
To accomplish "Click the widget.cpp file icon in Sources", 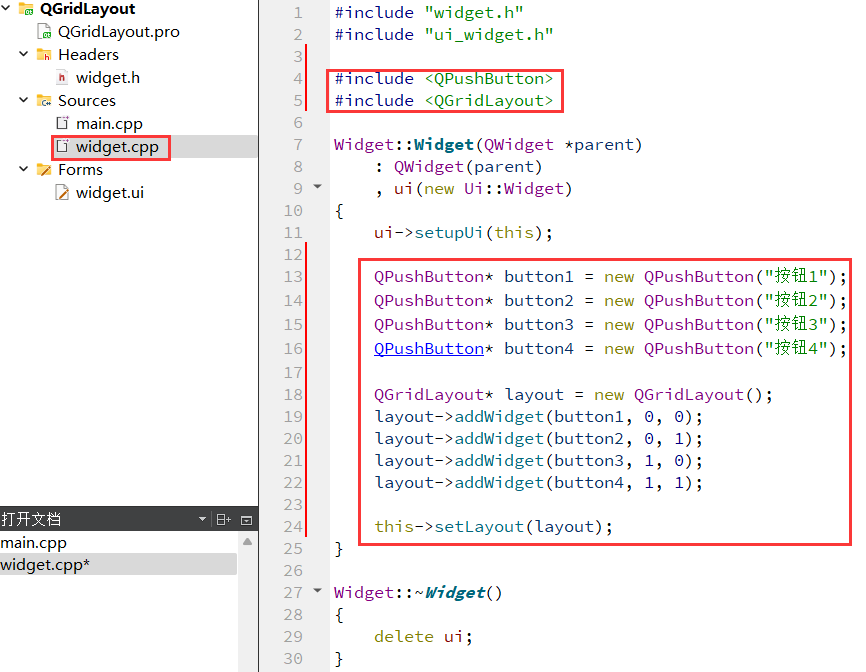I will tap(62, 146).
